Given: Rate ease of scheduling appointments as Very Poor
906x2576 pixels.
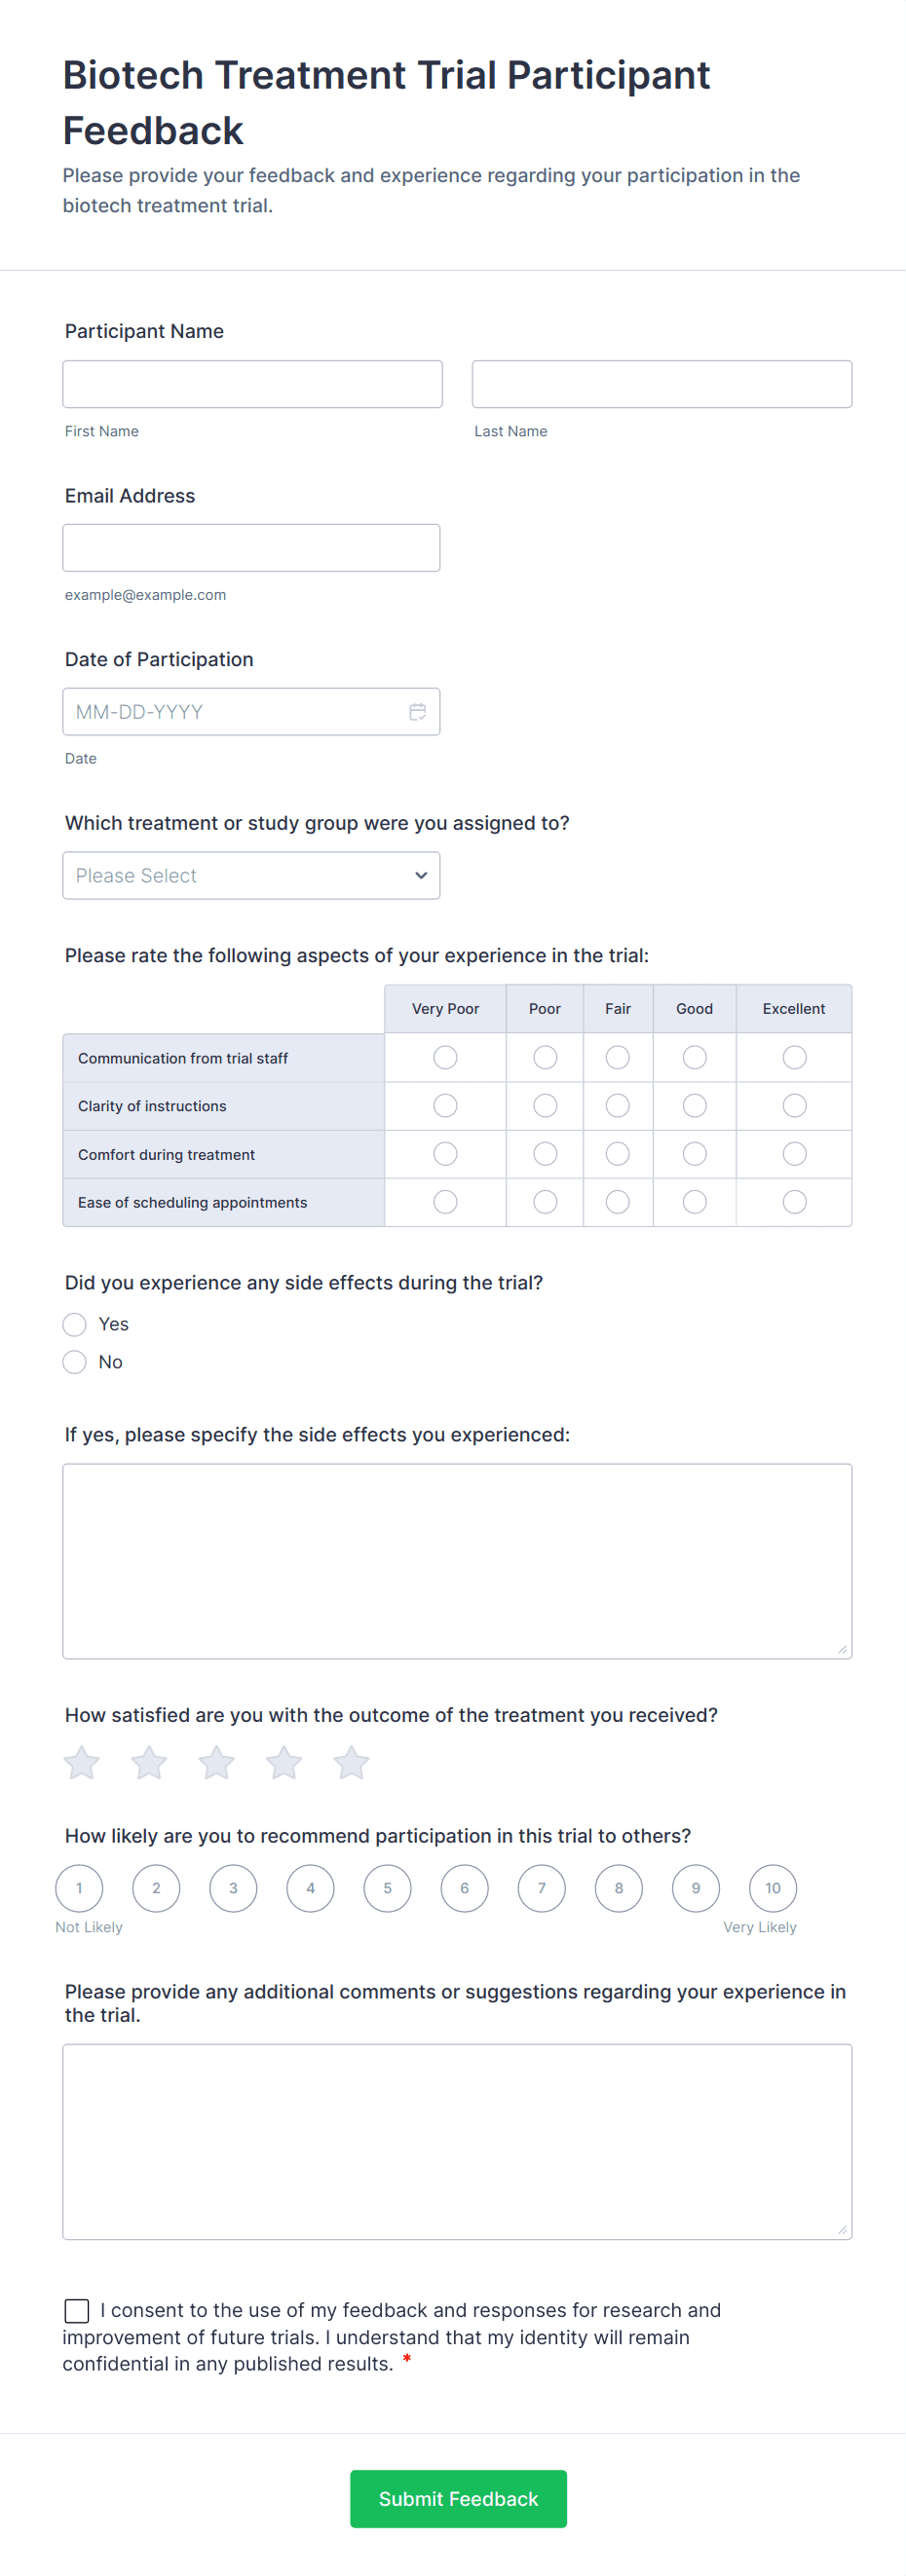Looking at the screenshot, I should [444, 1202].
